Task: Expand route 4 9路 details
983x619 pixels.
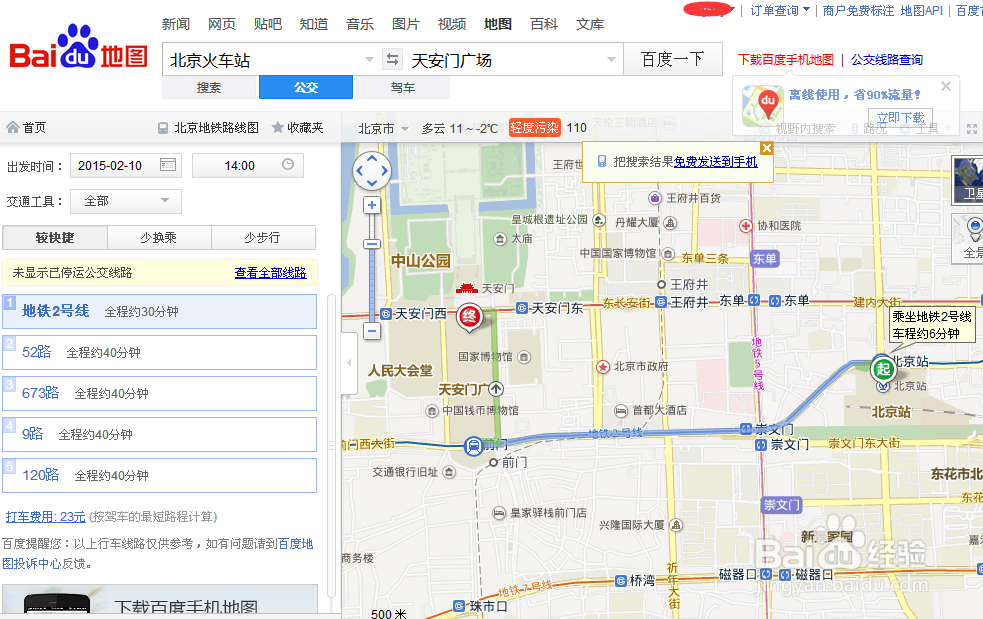Action: pyautogui.click(x=160, y=434)
